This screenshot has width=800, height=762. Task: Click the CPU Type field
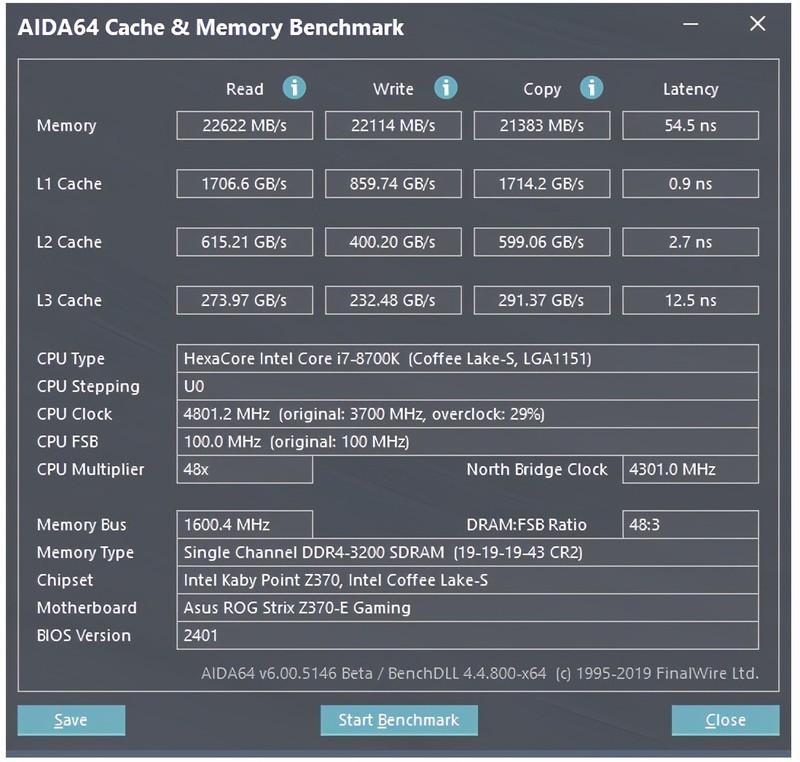coord(465,358)
